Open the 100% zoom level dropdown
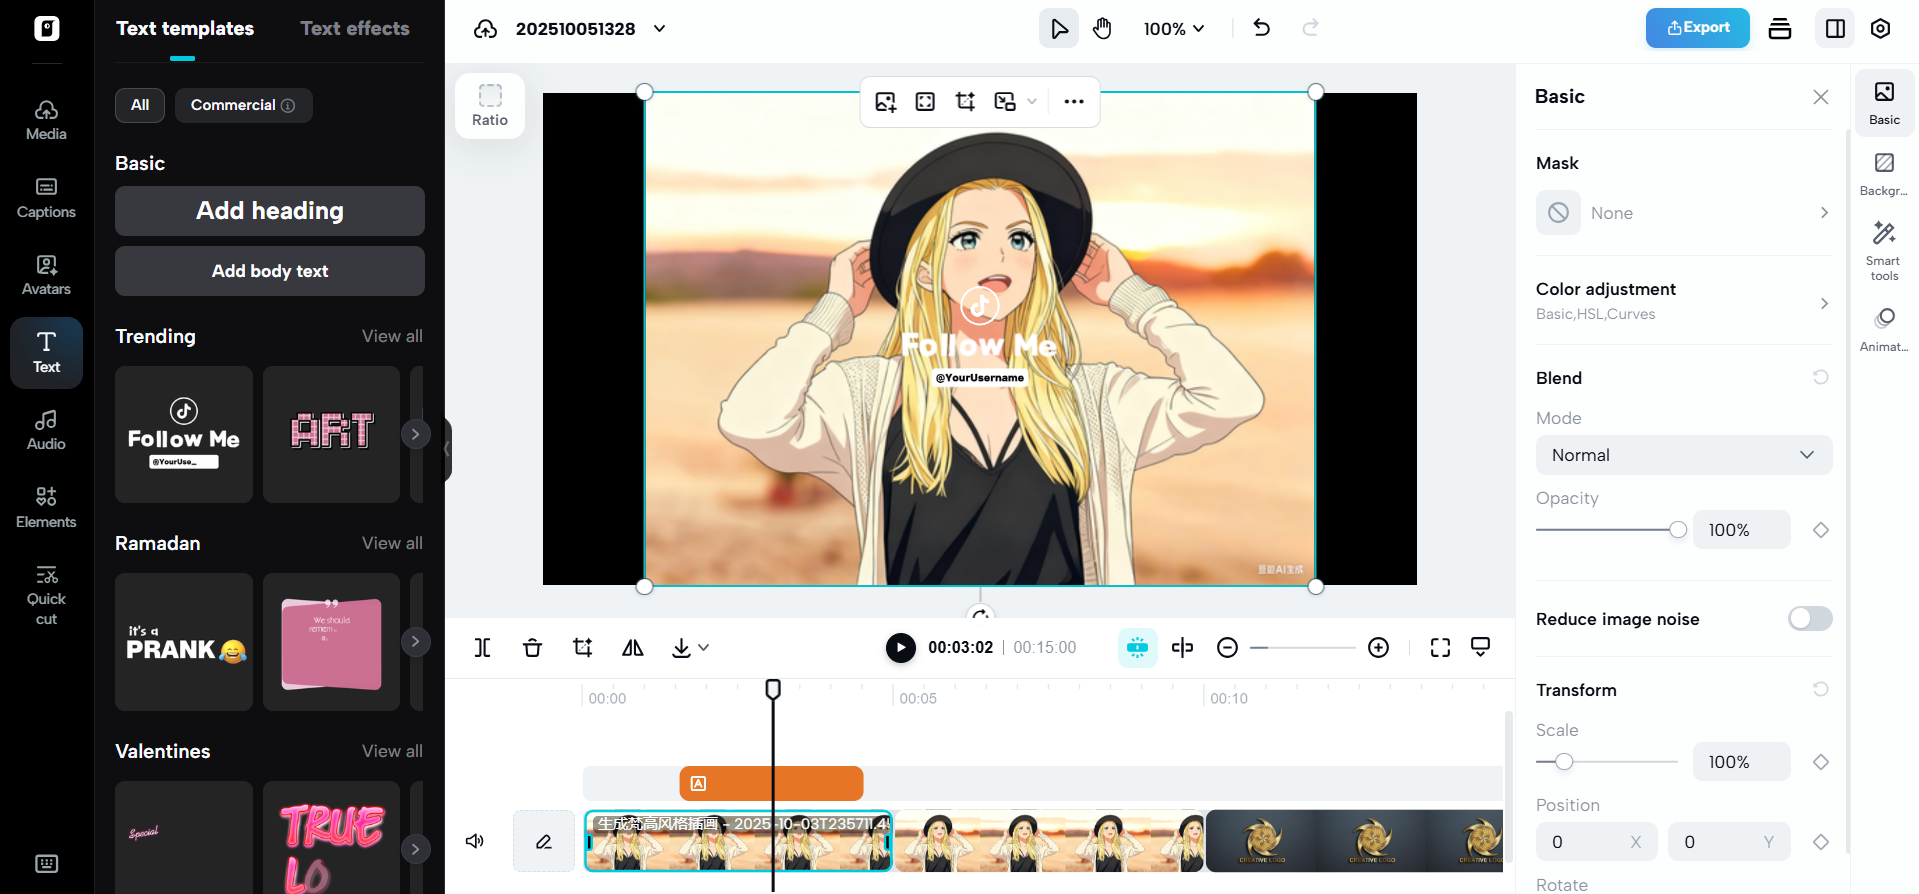 1174,29
